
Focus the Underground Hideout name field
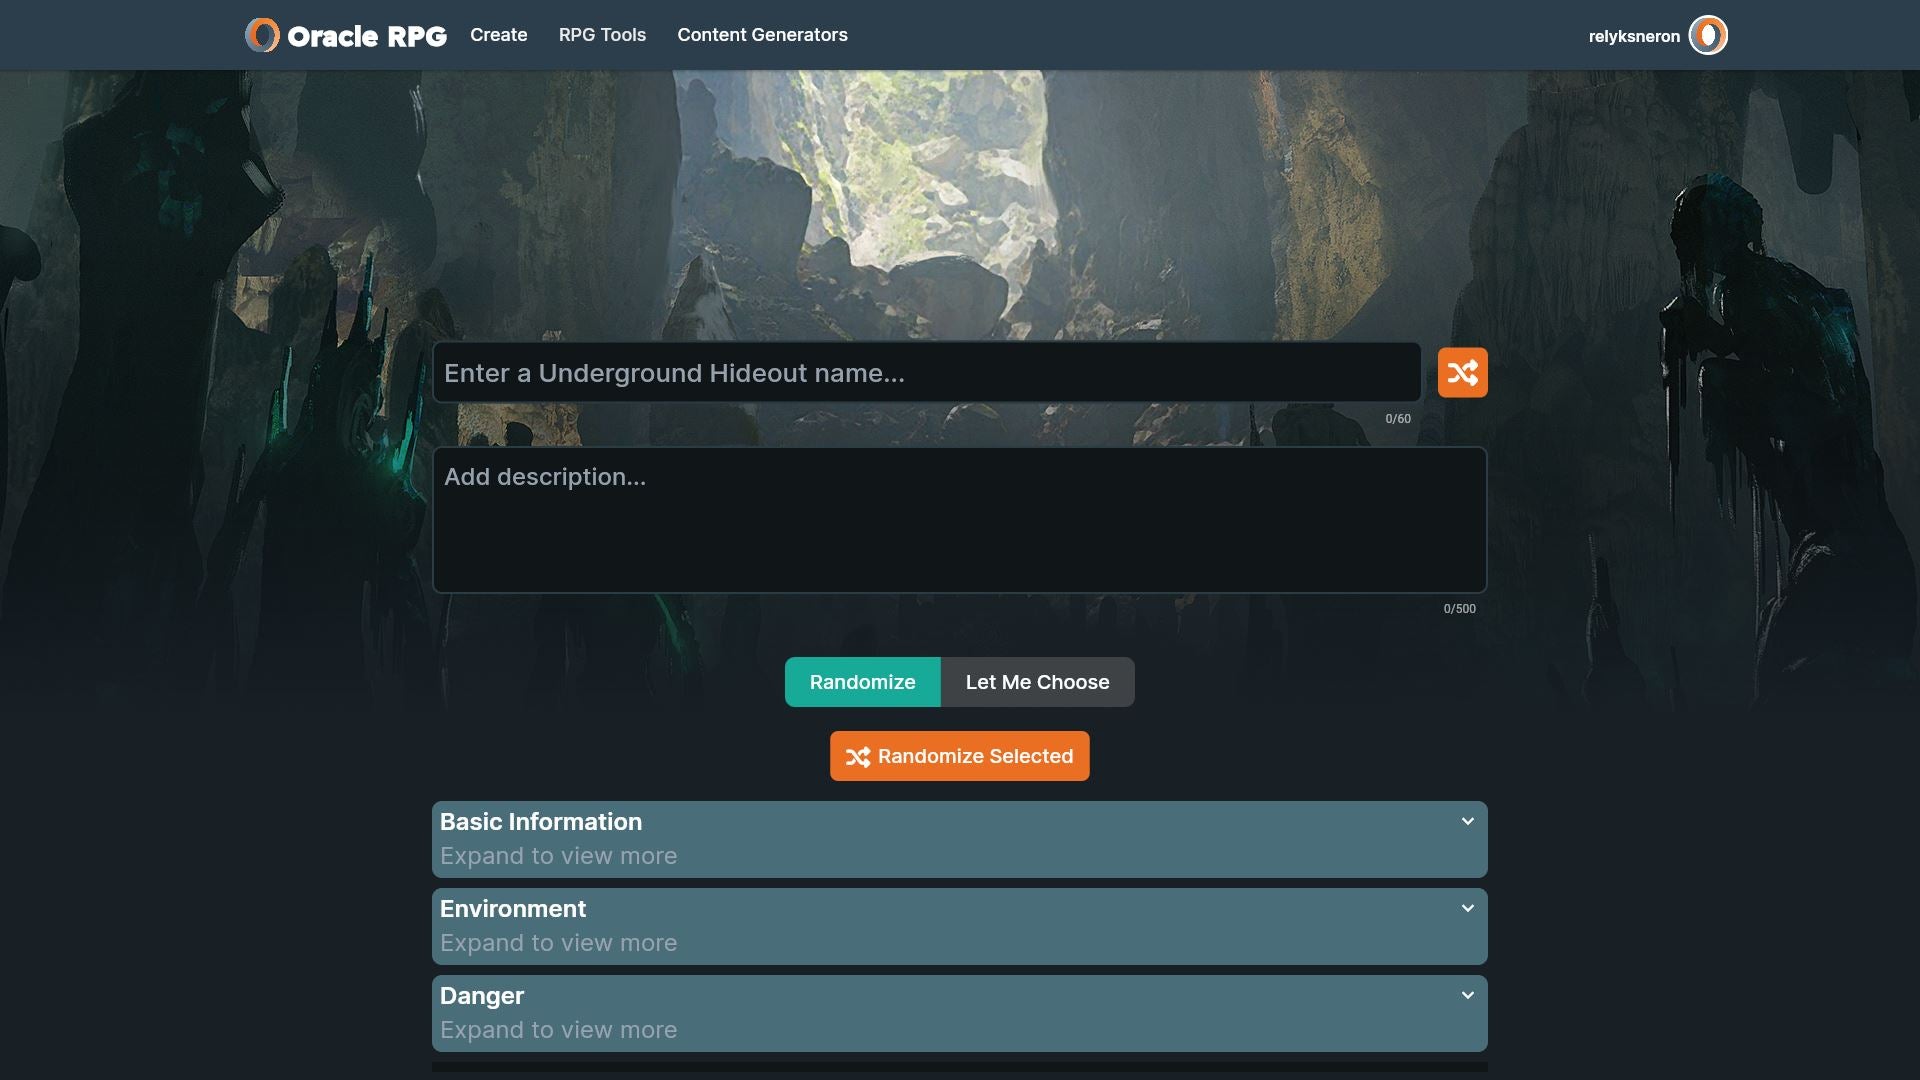(926, 373)
